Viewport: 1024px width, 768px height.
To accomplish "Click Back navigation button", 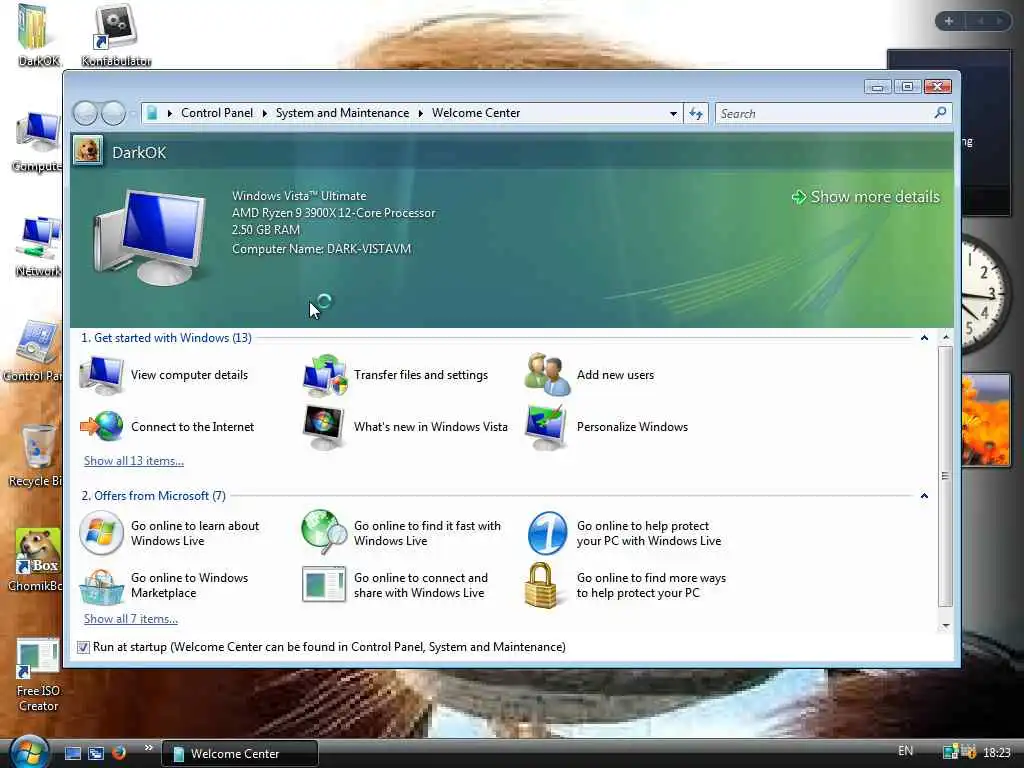I will (x=85, y=113).
